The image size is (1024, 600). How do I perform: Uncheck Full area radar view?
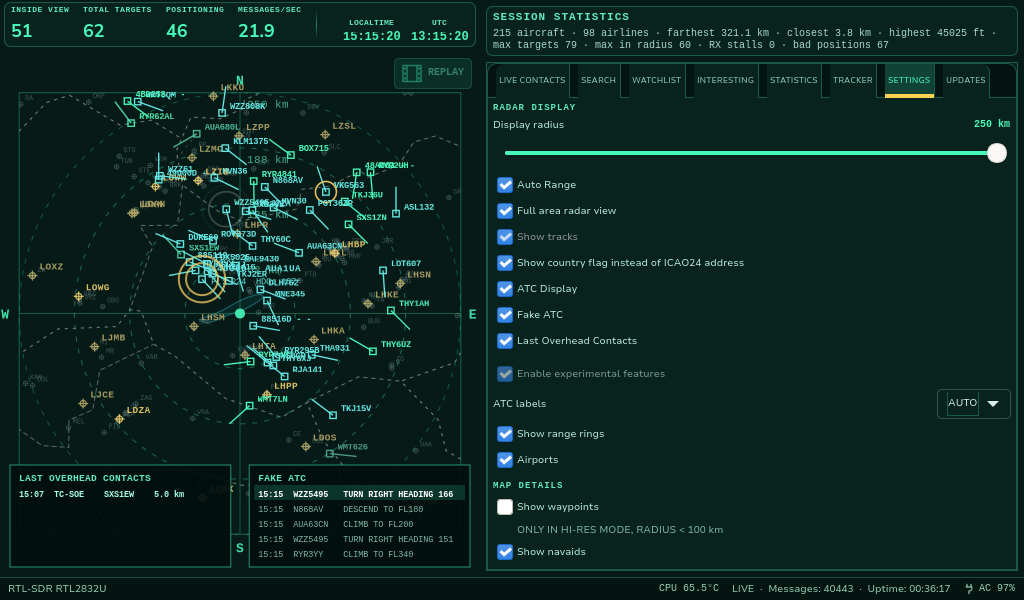pyautogui.click(x=505, y=211)
